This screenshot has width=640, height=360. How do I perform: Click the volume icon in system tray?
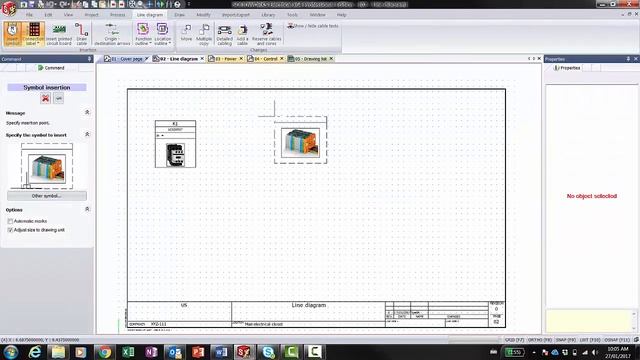[595, 352]
